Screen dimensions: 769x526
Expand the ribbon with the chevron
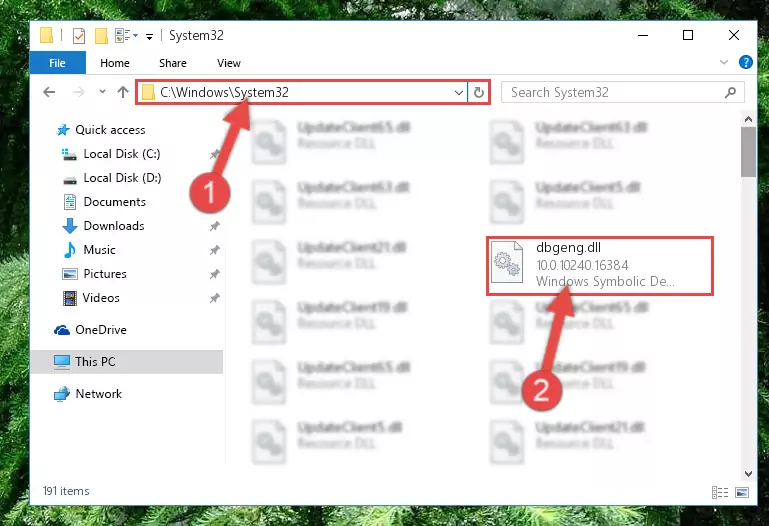coord(723,62)
